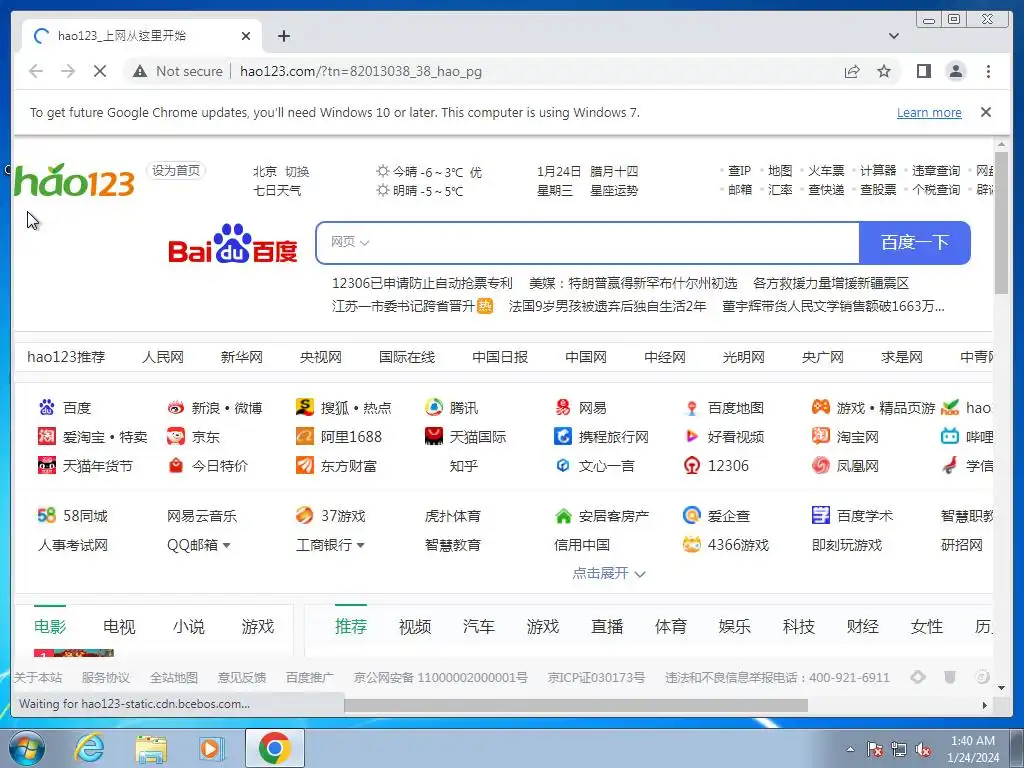Open the Chrome tab search chevron
Screen dimensions: 1024x768
point(893,36)
